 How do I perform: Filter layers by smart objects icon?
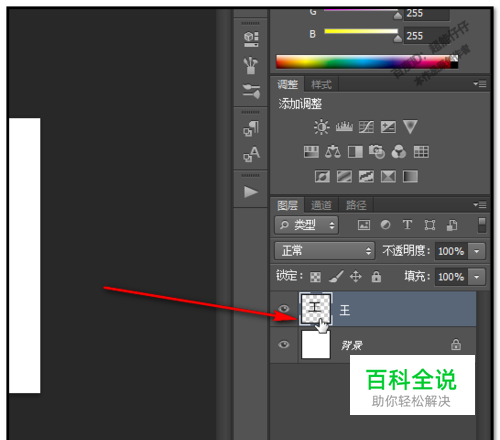tap(452, 225)
